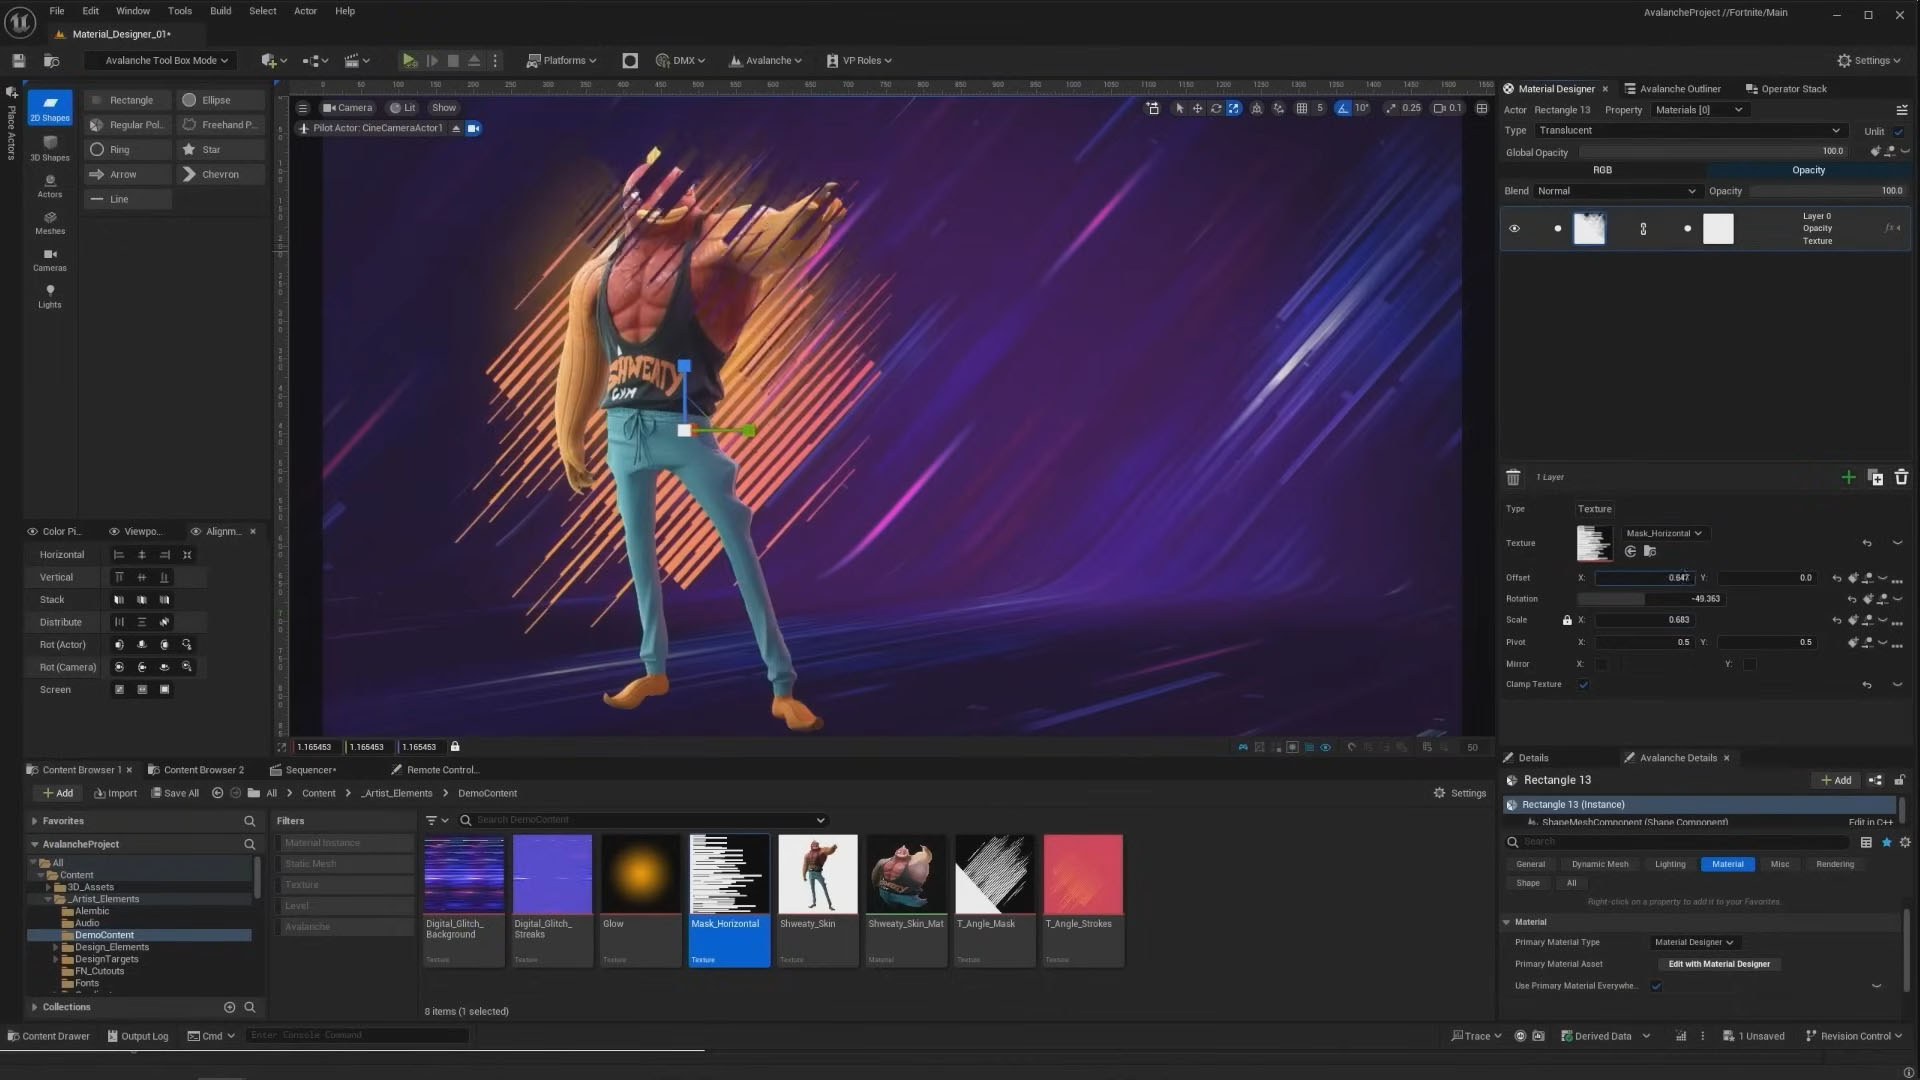Image resolution: width=1920 pixels, height=1080 pixels.
Task: Expand the Platforms dropdown
Action: point(562,60)
